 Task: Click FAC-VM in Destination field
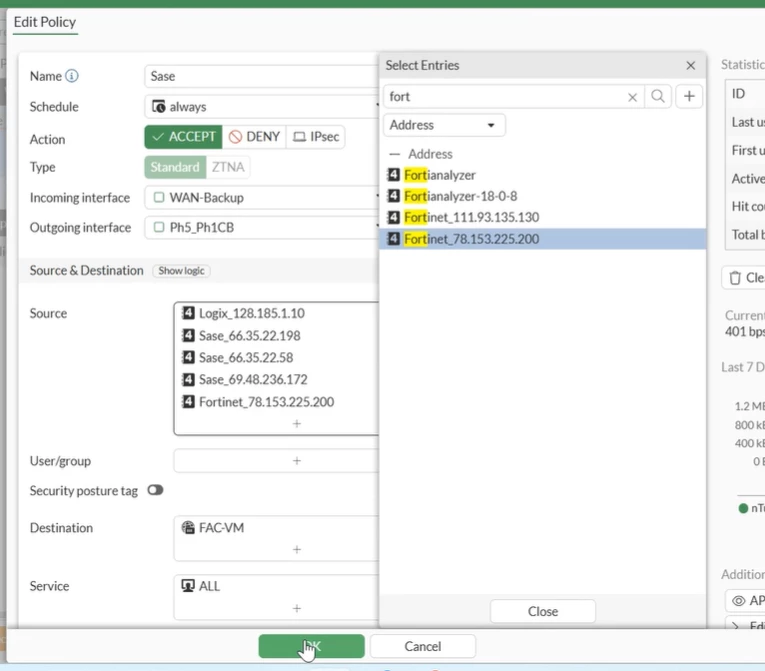coord(221,528)
